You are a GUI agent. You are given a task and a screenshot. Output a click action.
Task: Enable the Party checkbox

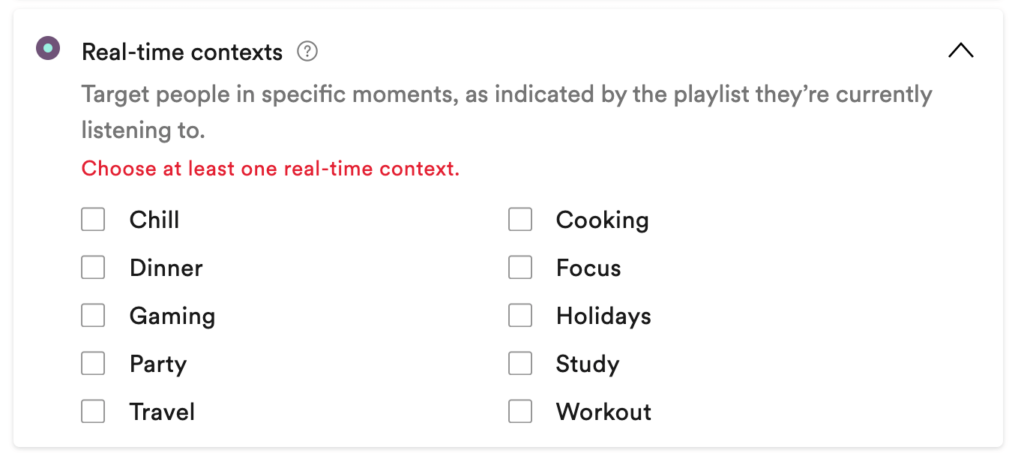pyautogui.click(x=93, y=364)
